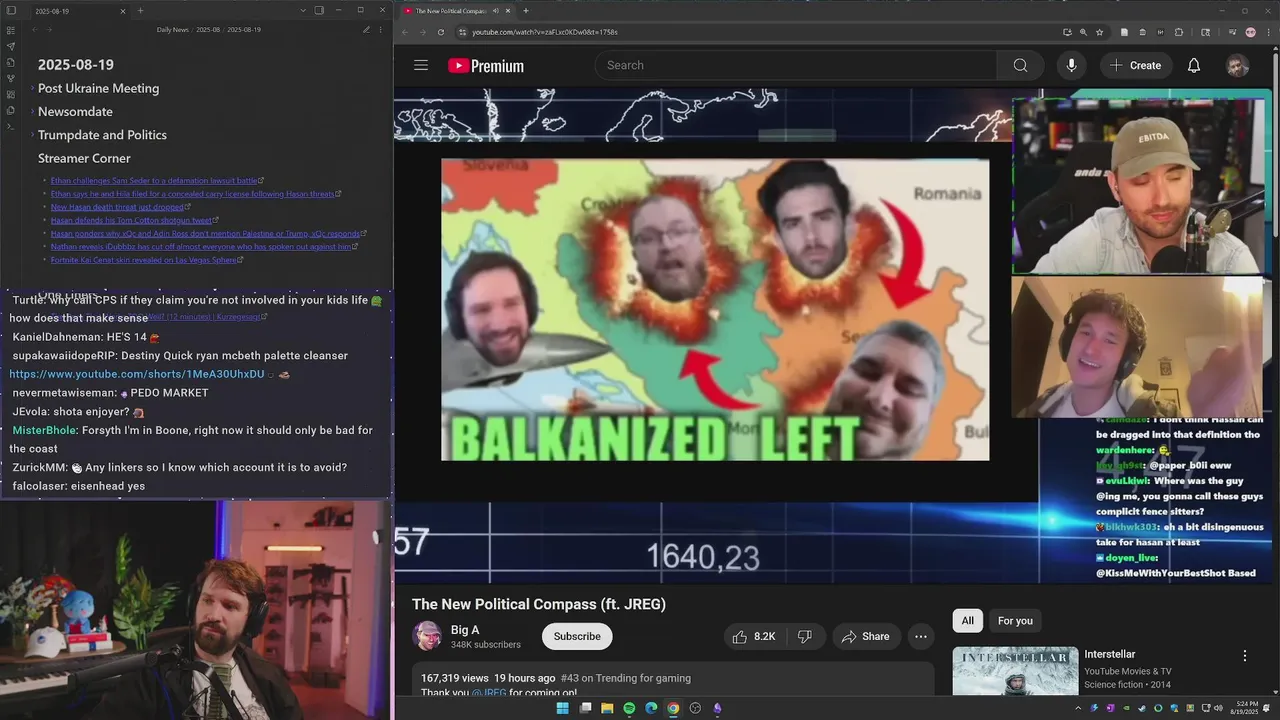This screenshot has height=720, width=1280.
Task: Select the For you recommendations chip
Action: 1015,621
